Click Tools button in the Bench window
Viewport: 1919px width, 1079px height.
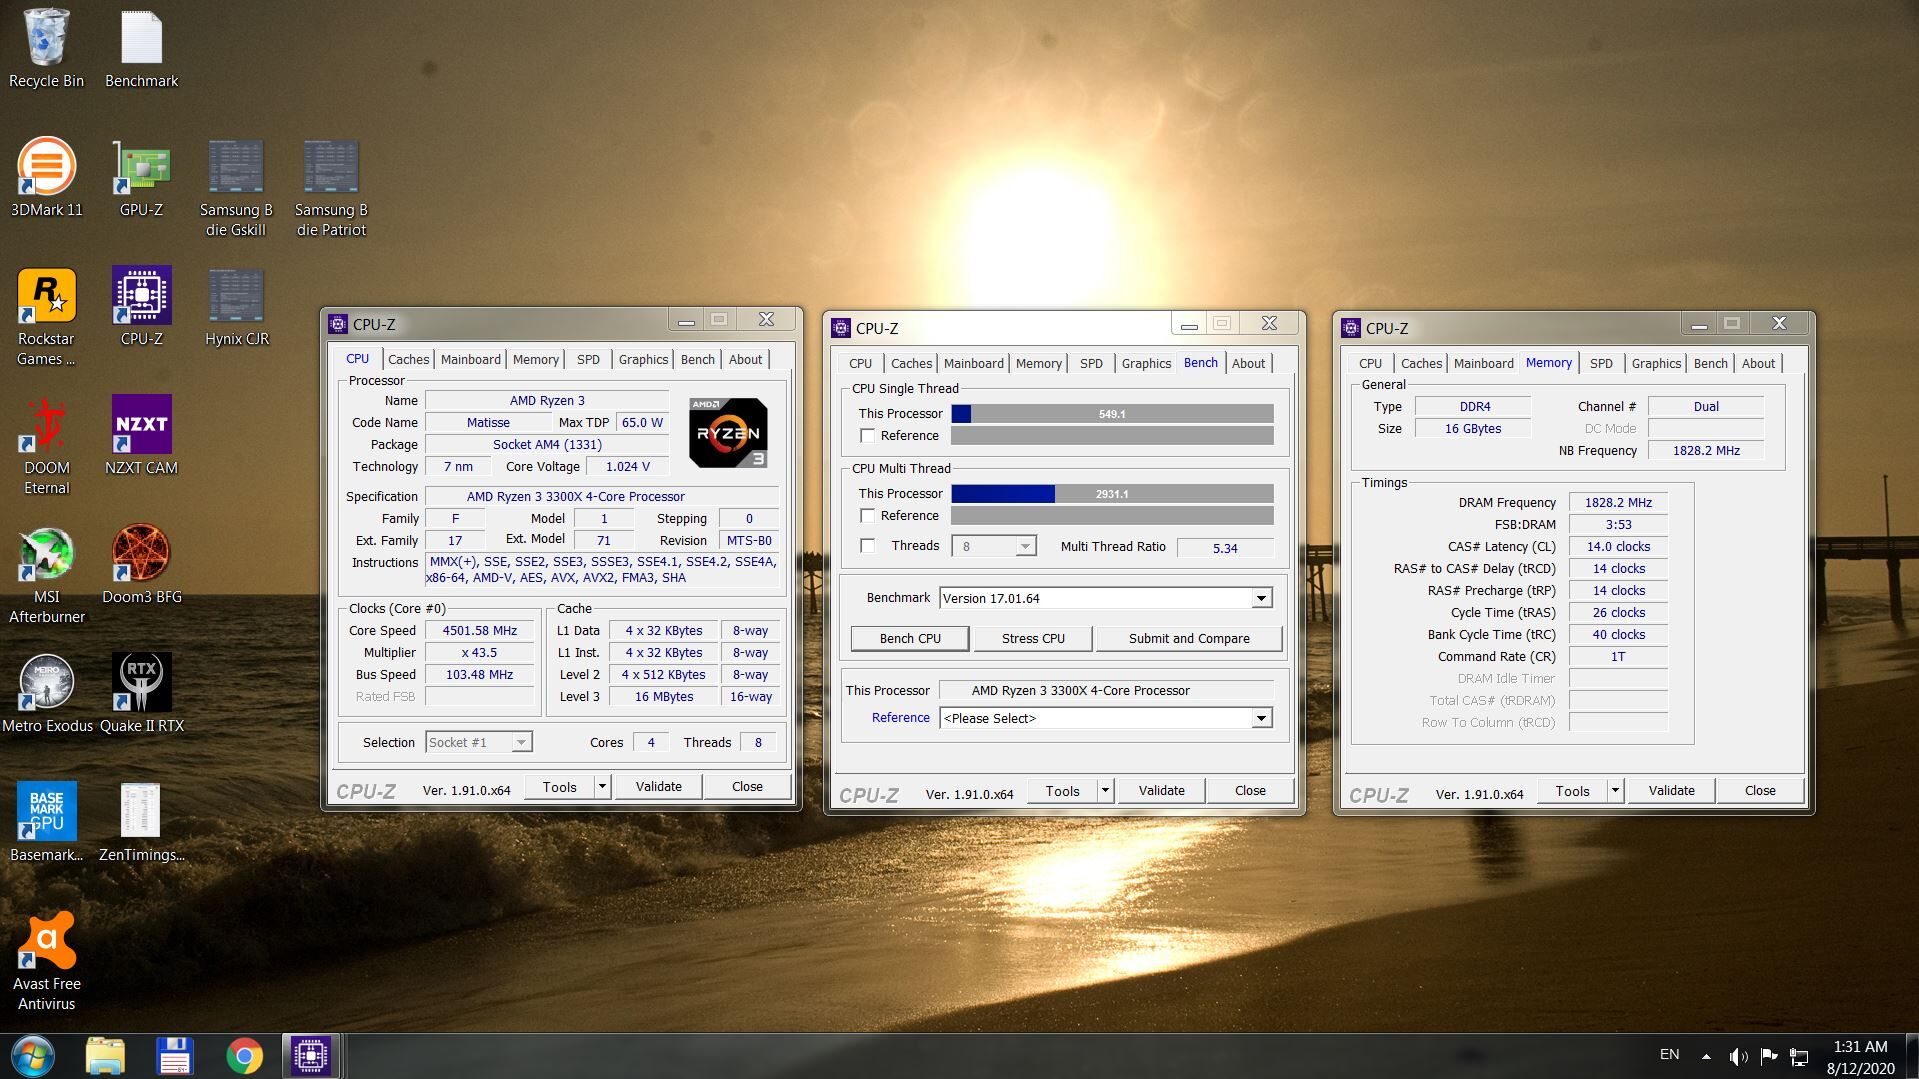[1062, 791]
